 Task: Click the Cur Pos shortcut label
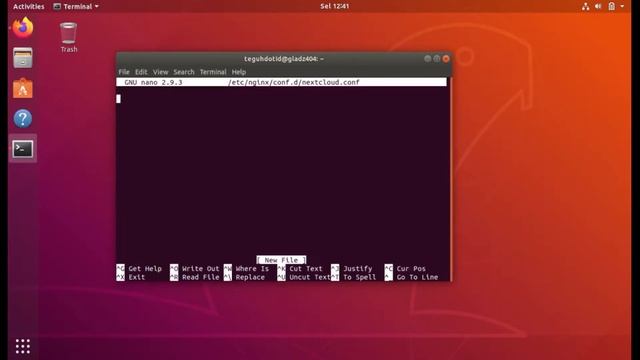pyautogui.click(x=411, y=269)
